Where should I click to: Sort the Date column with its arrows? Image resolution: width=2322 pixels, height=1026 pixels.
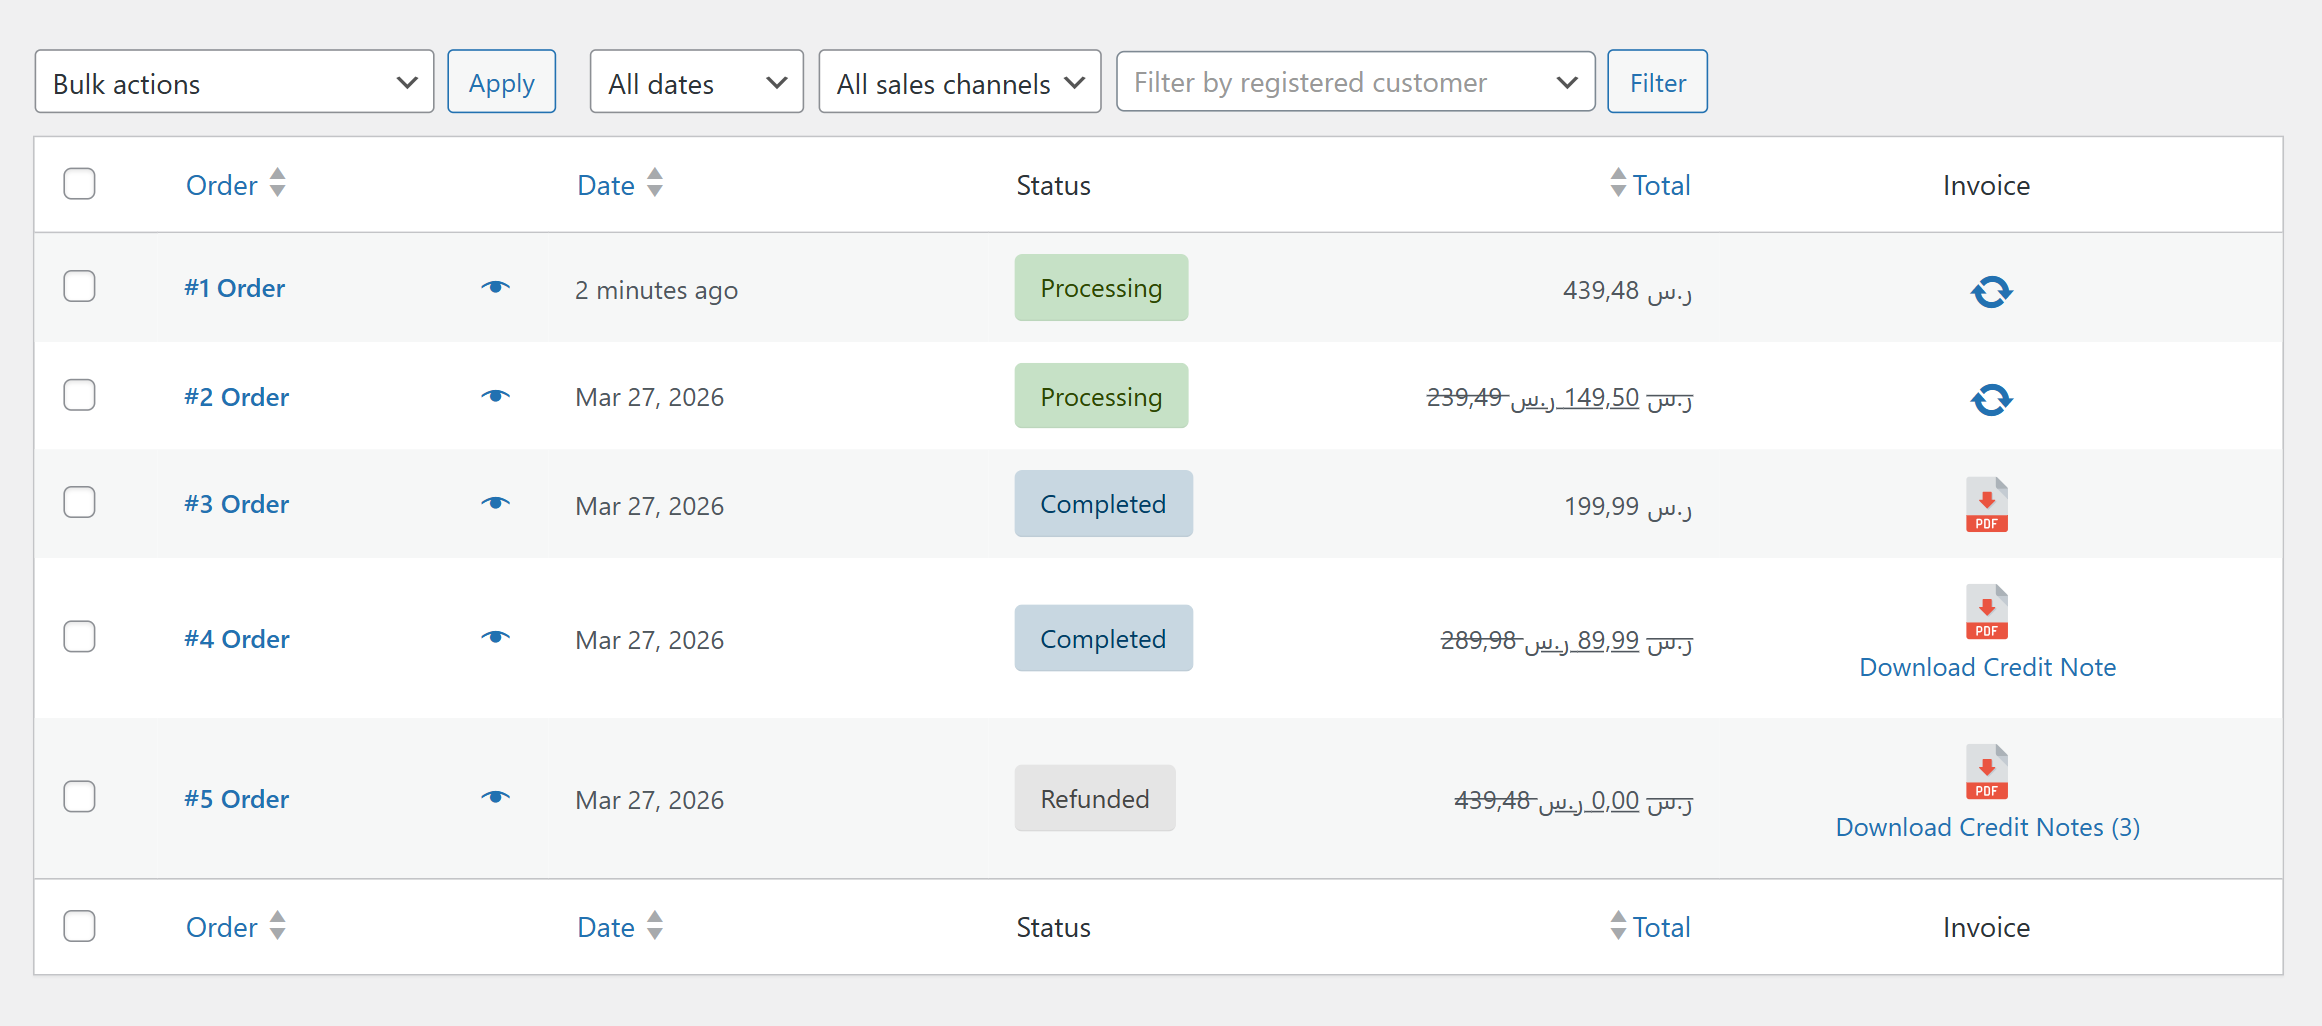coord(655,184)
